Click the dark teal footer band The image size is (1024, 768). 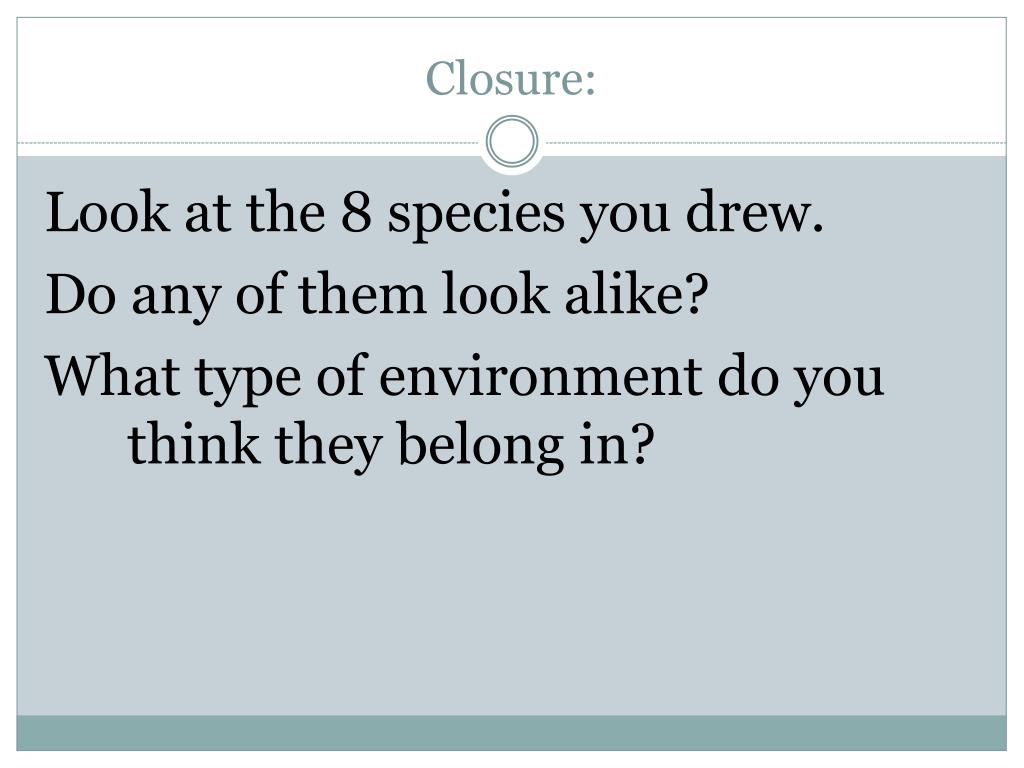[x=511, y=732]
